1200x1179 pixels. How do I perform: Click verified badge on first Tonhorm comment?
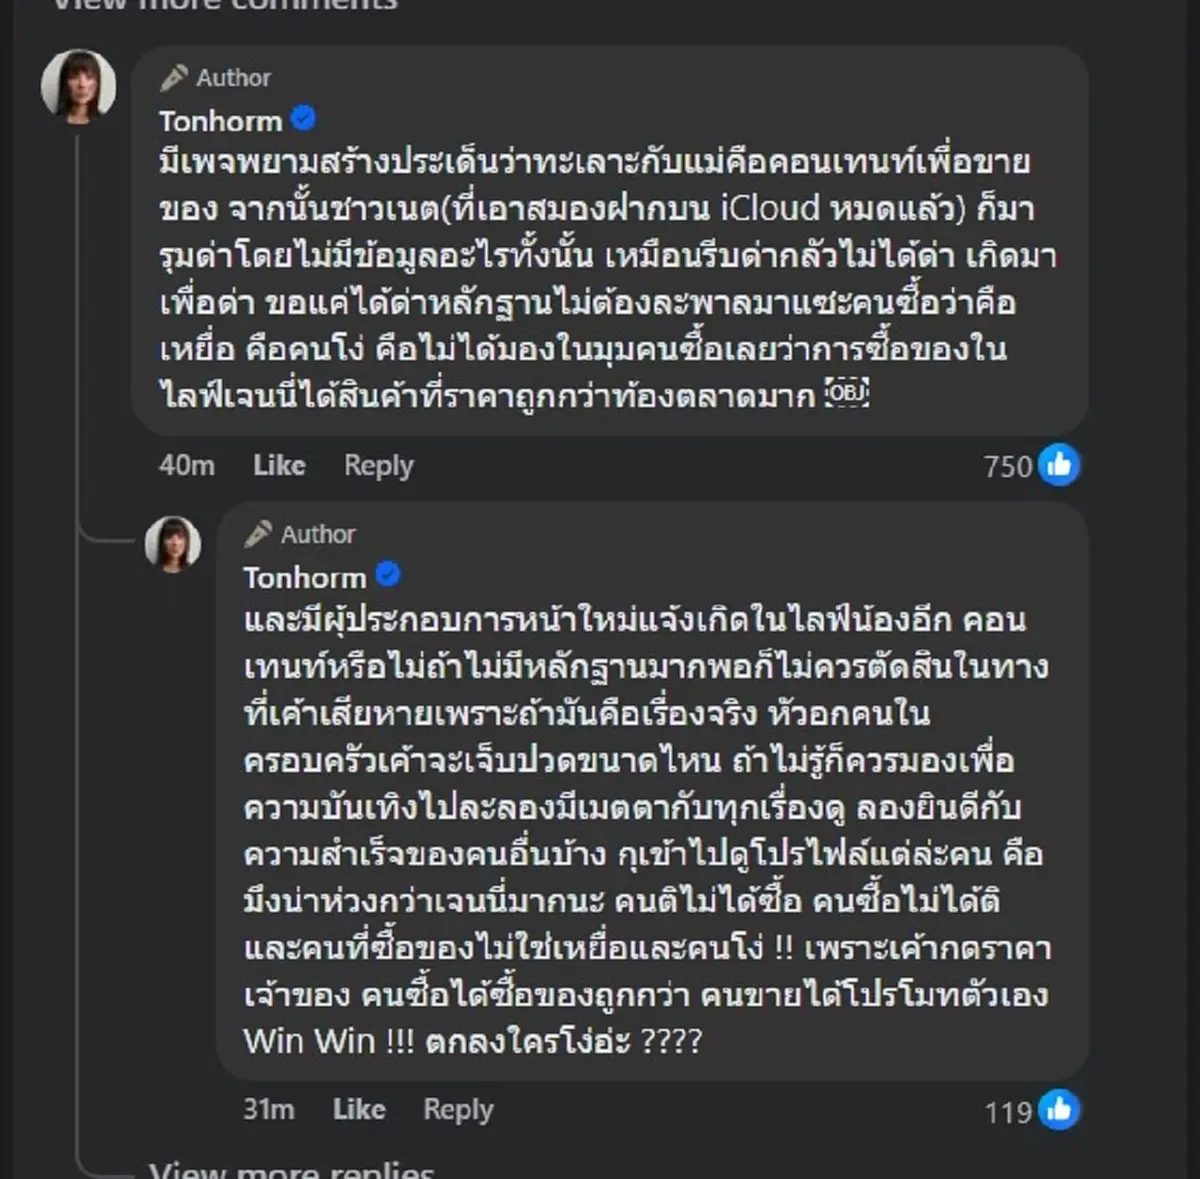point(303,119)
